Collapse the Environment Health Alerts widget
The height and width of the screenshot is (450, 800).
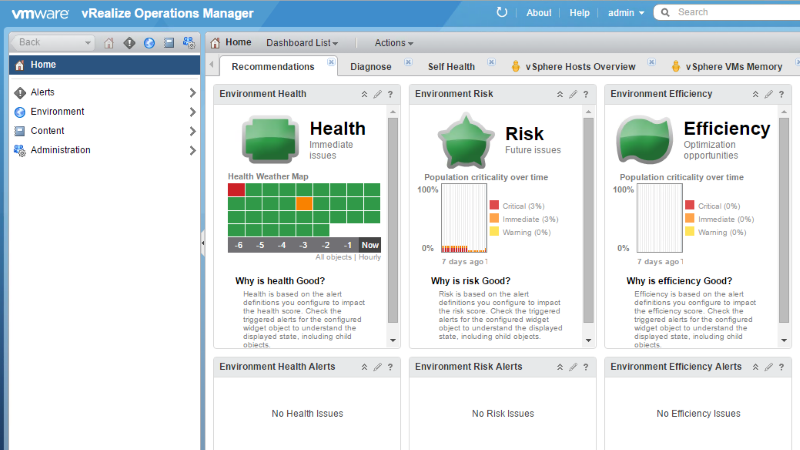(x=364, y=367)
